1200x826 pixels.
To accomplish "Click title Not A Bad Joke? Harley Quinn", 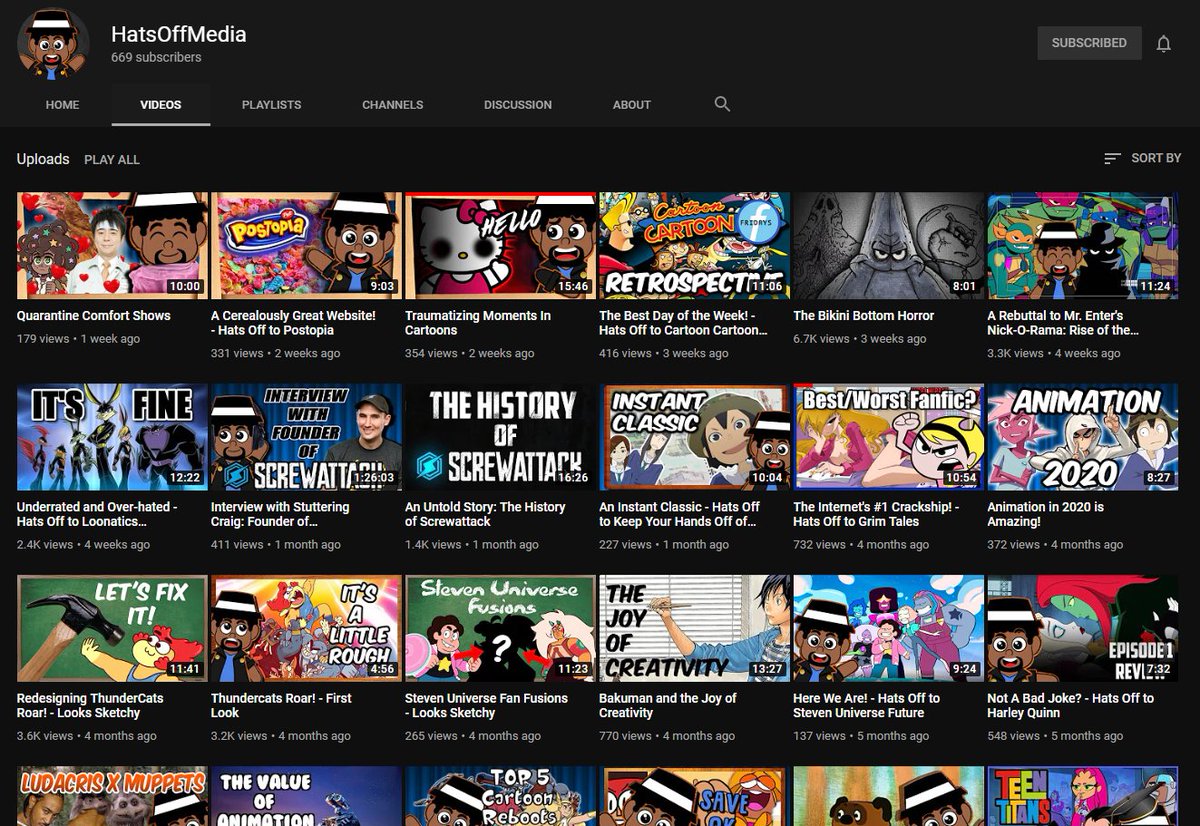I will [1071, 705].
